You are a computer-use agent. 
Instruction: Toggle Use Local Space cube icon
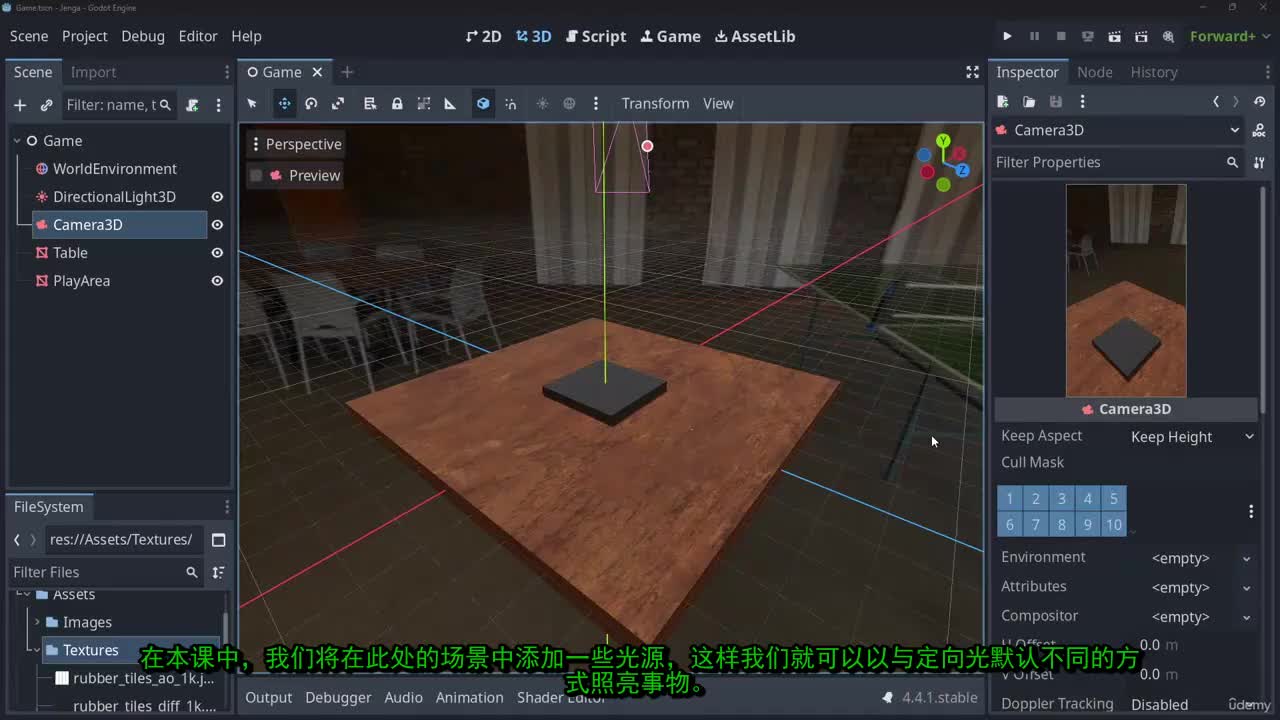tap(483, 104)
